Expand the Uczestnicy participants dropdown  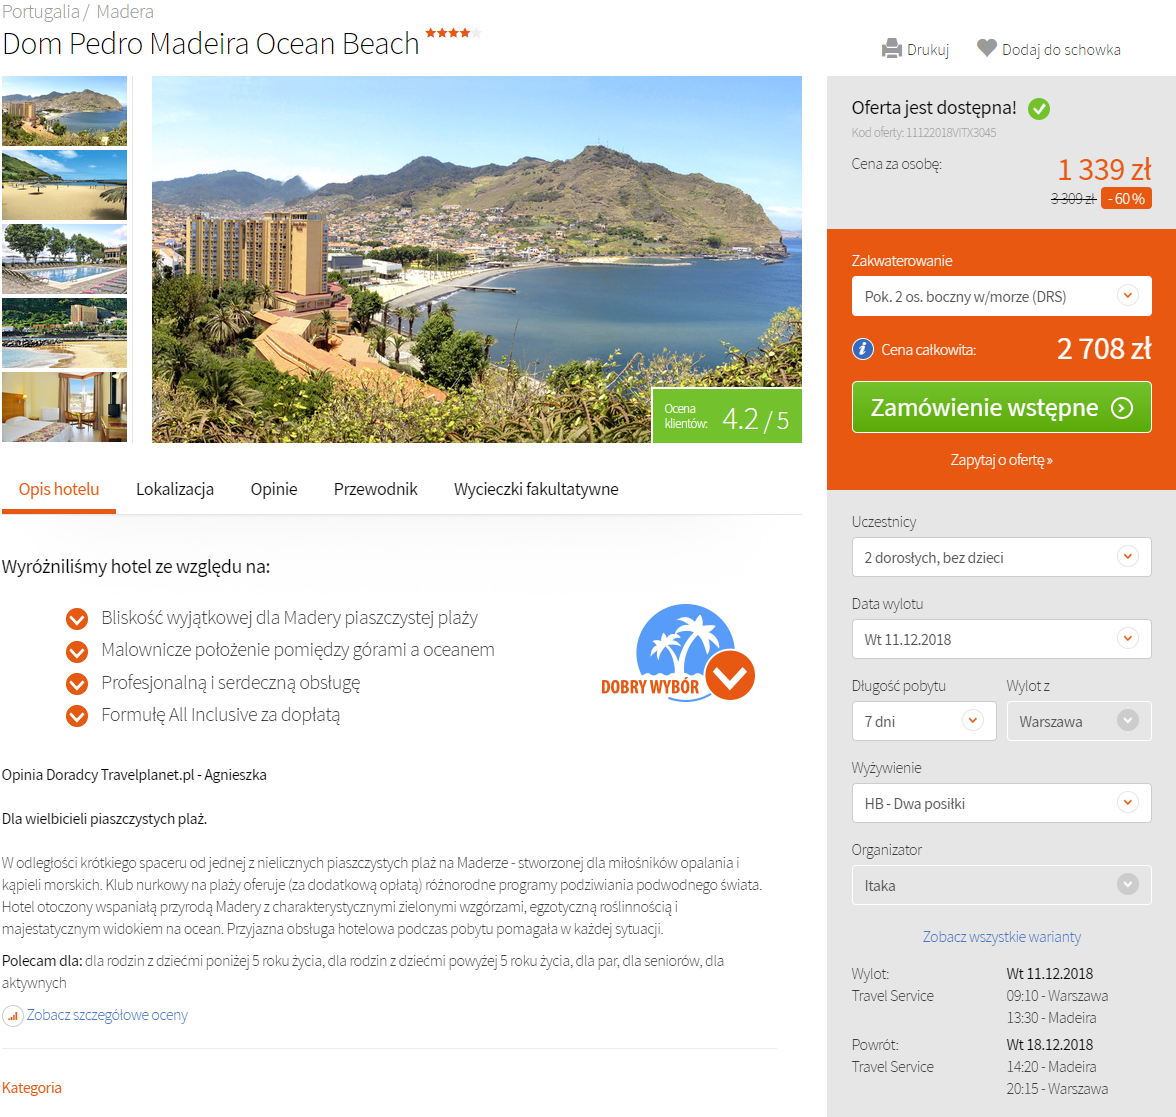point(1001,557)
